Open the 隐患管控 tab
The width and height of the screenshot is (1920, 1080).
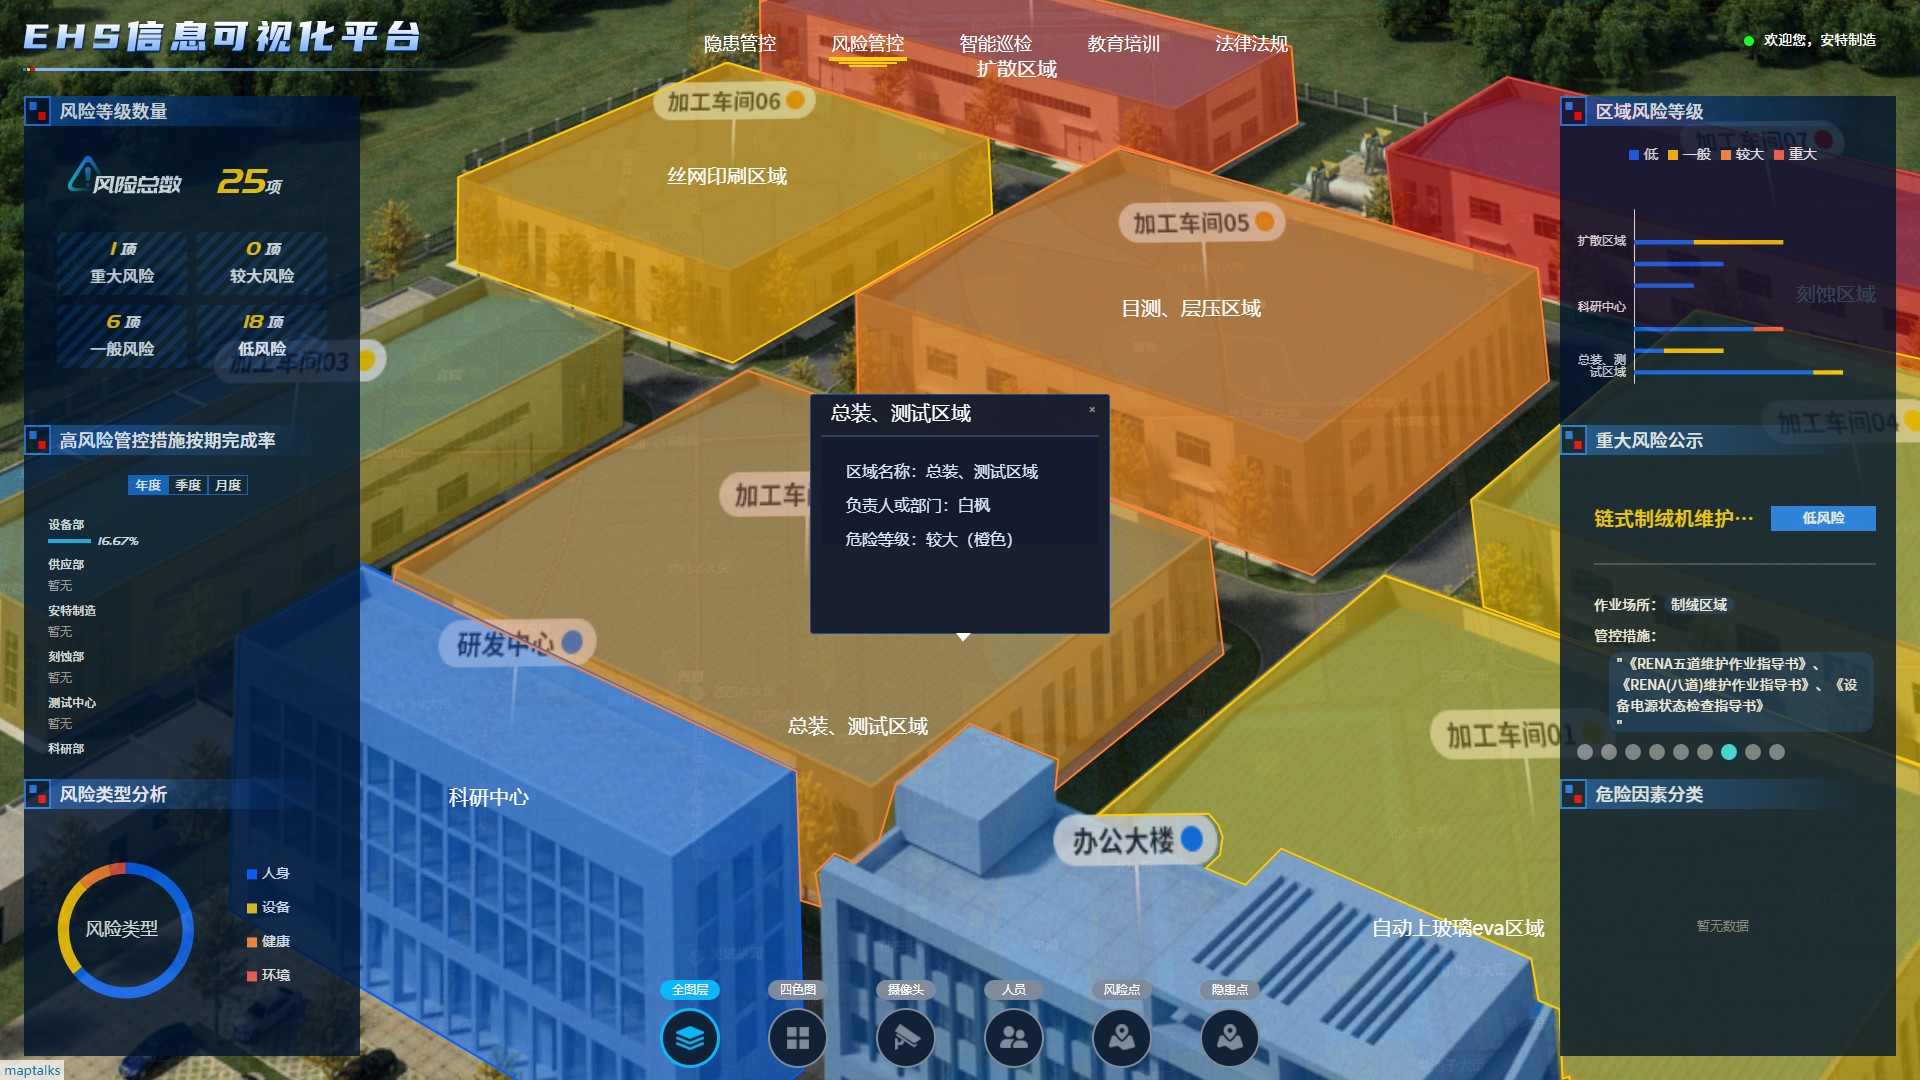coord(740,44)
